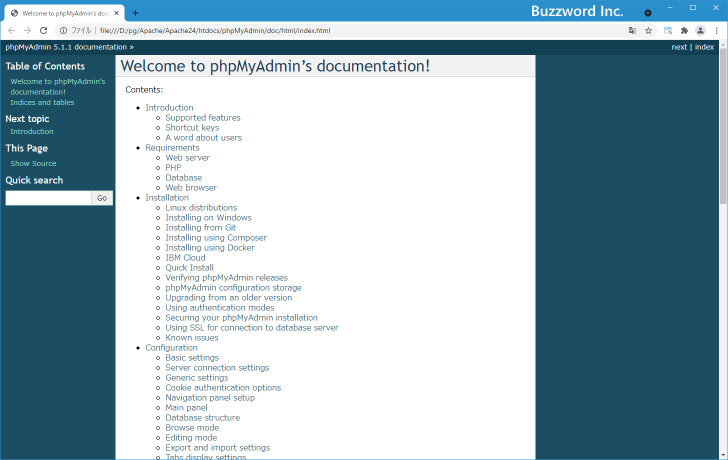
Task: Open 'Server connection settings' link
Action: click(217, 368)
